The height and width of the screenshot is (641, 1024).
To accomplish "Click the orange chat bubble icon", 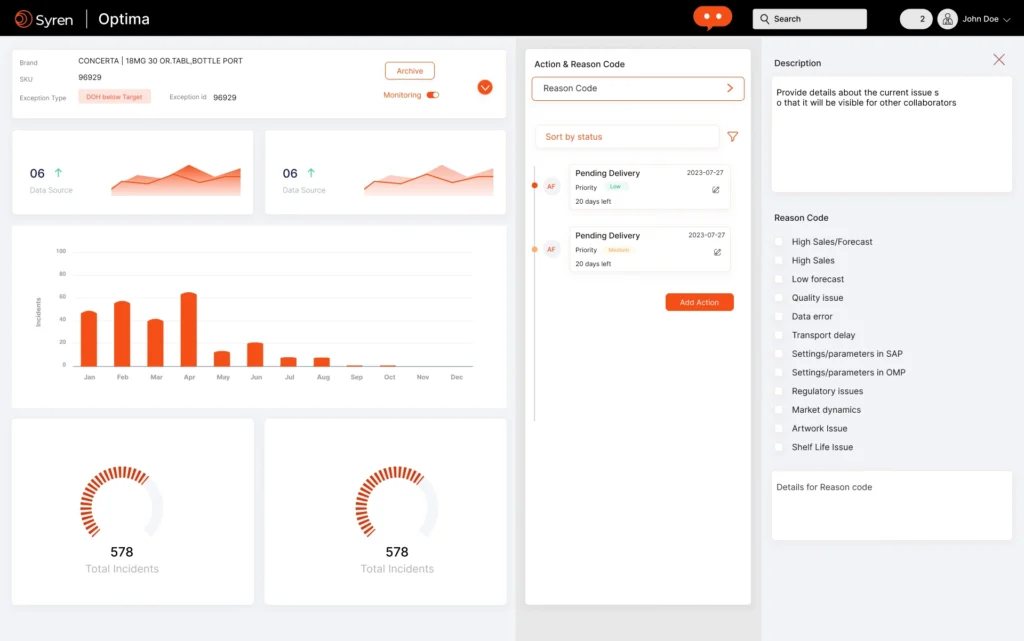I will click(712, 18).
